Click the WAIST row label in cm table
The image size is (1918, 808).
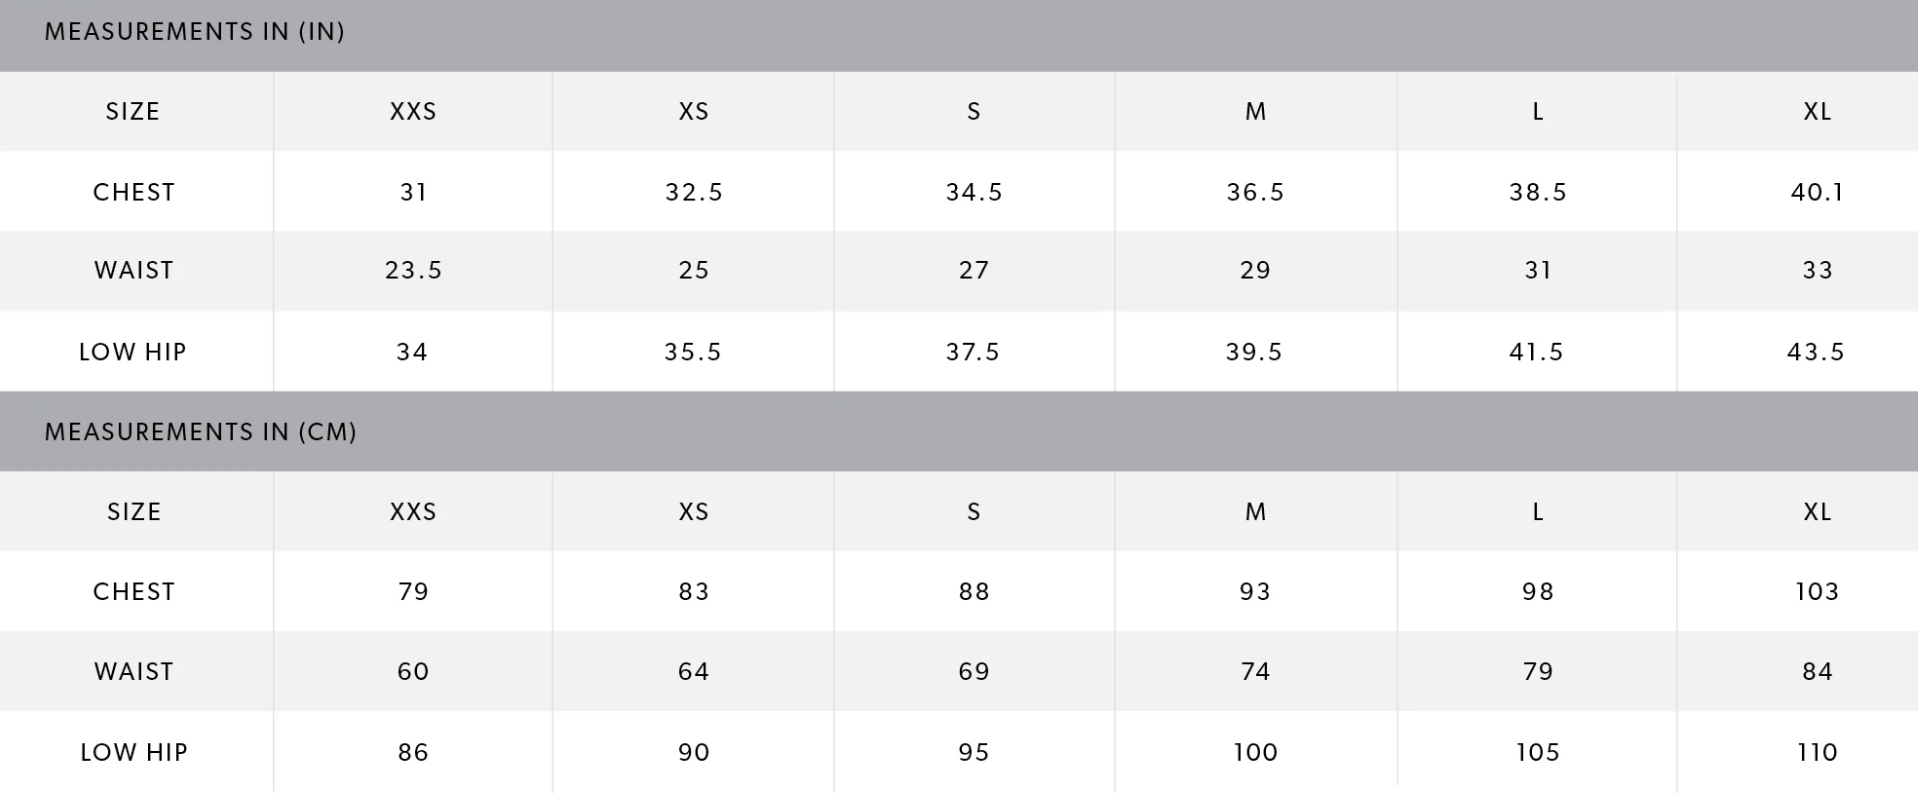(134, 671)
